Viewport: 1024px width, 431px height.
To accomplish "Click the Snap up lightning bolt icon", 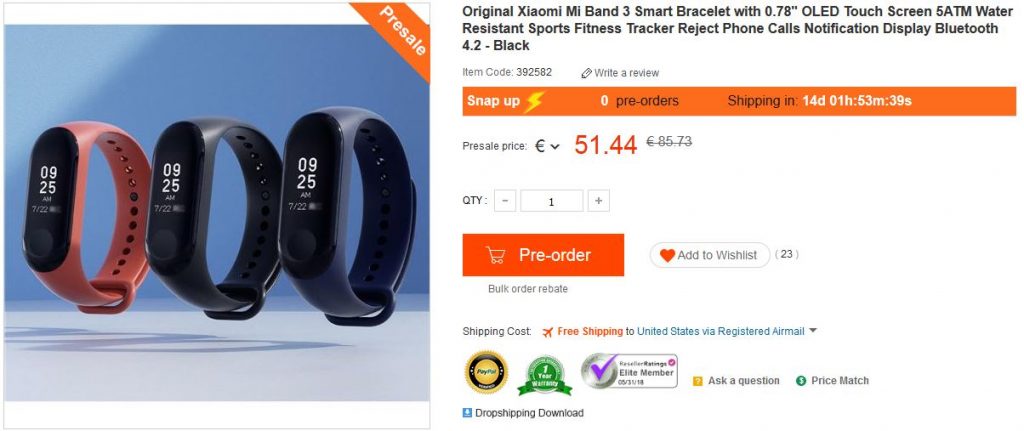I will tap(533, 101).
